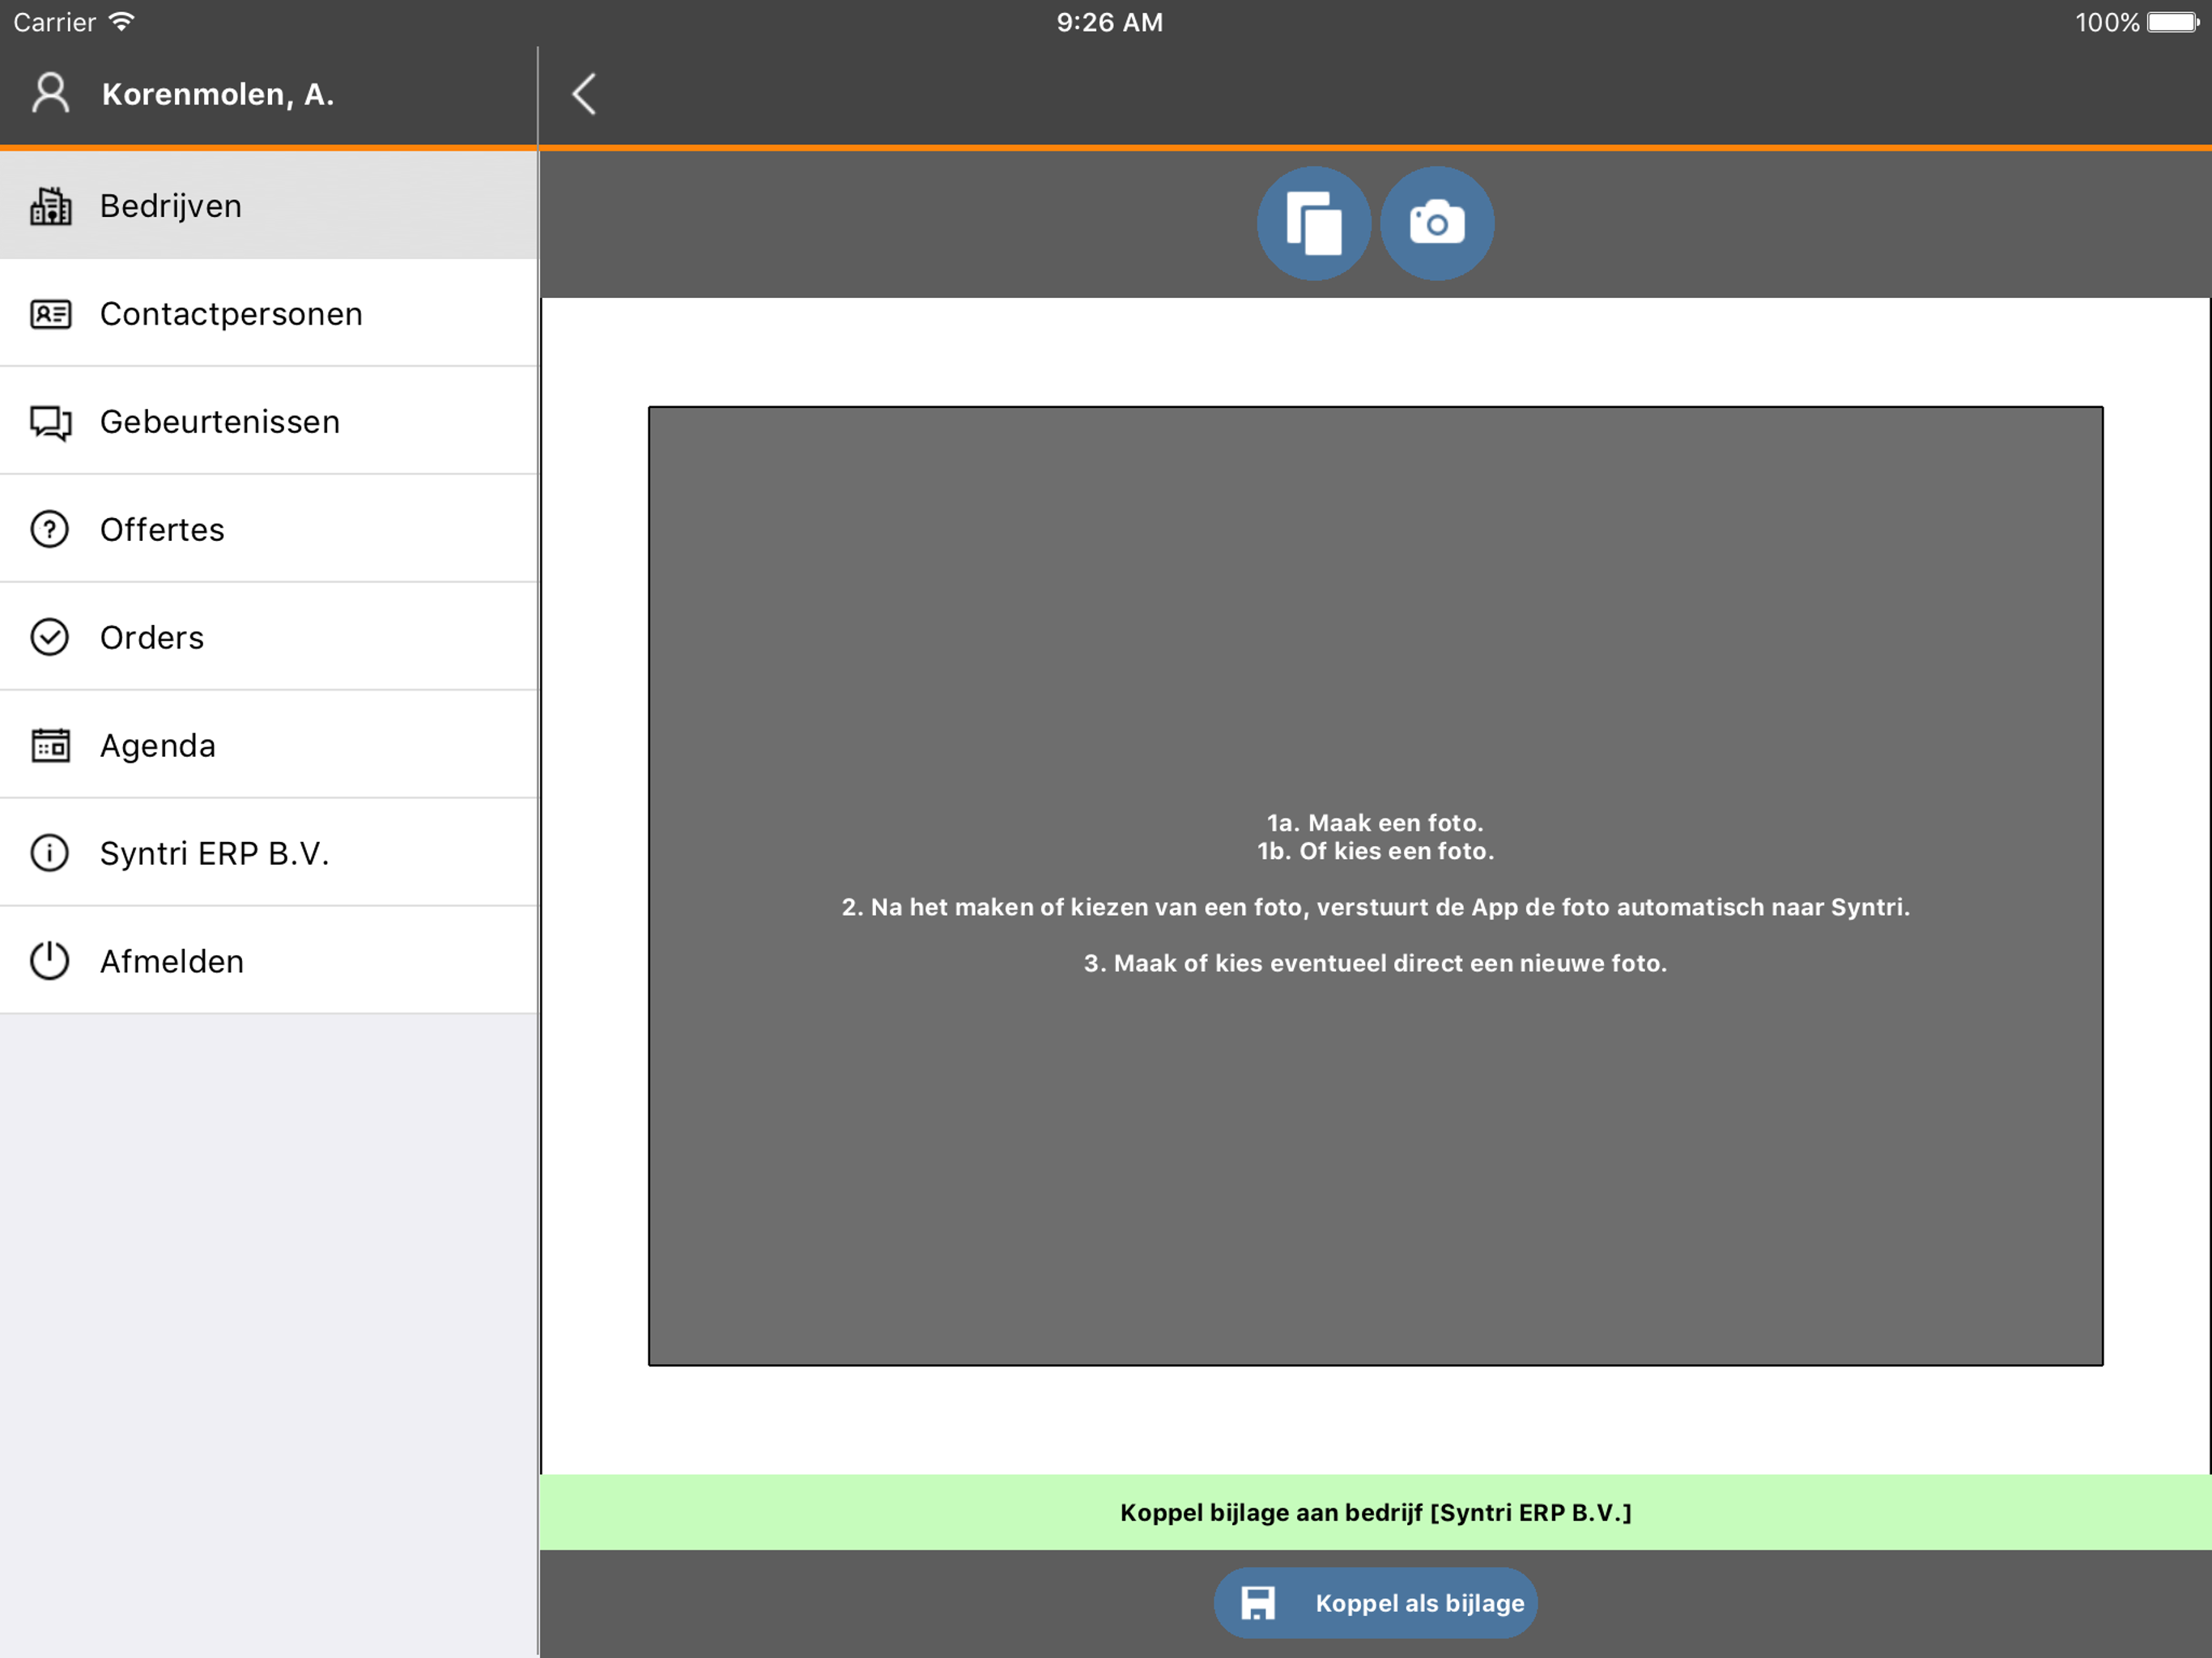Take a picture with the camera button
The height and width of the screenshot is (1658, 2212).
point(1437,223)
